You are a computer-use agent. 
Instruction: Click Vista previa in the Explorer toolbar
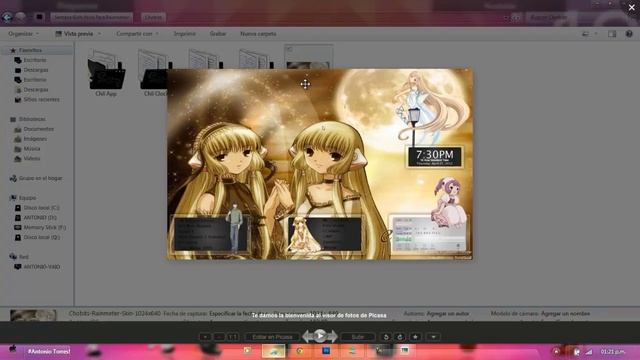coord(74,34)
